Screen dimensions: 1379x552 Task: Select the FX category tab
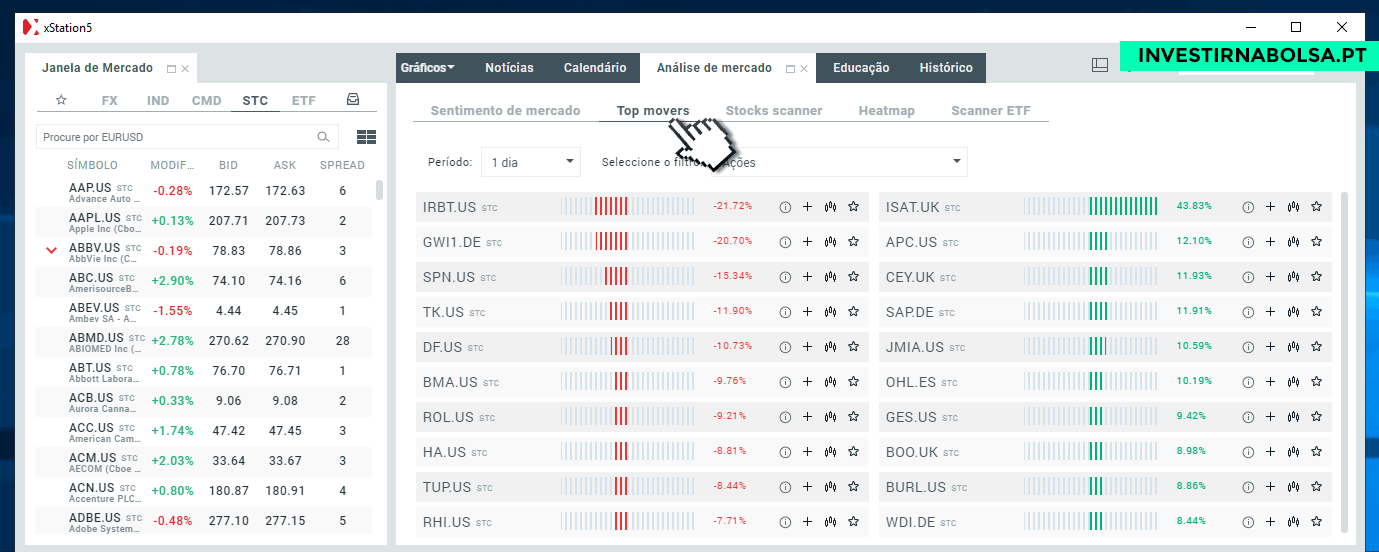click(110, 101)
